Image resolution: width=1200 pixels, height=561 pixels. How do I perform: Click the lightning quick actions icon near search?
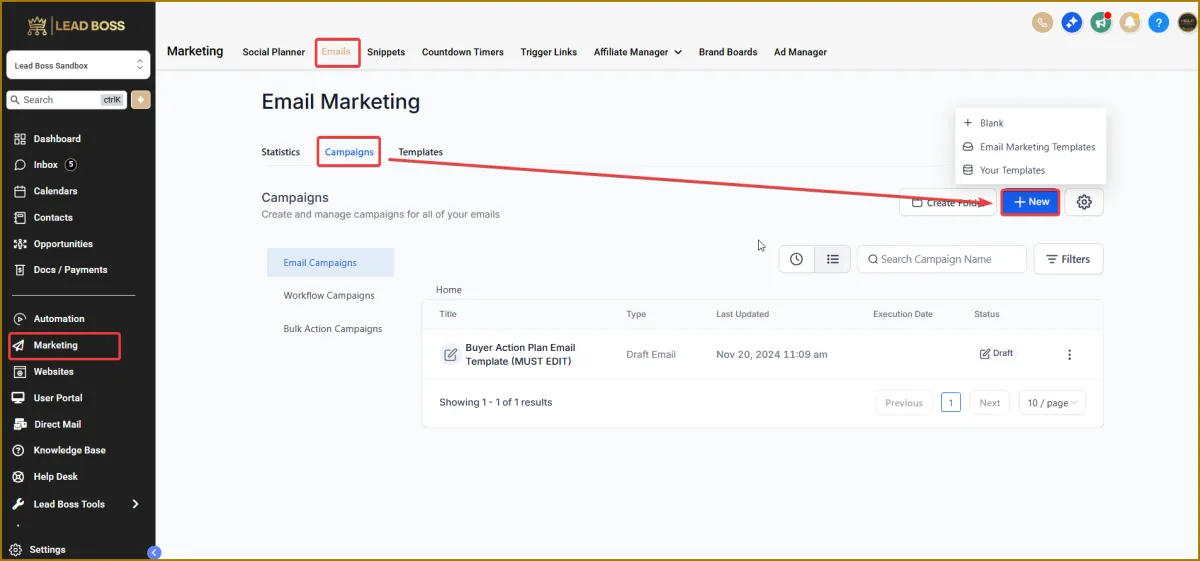140,100
